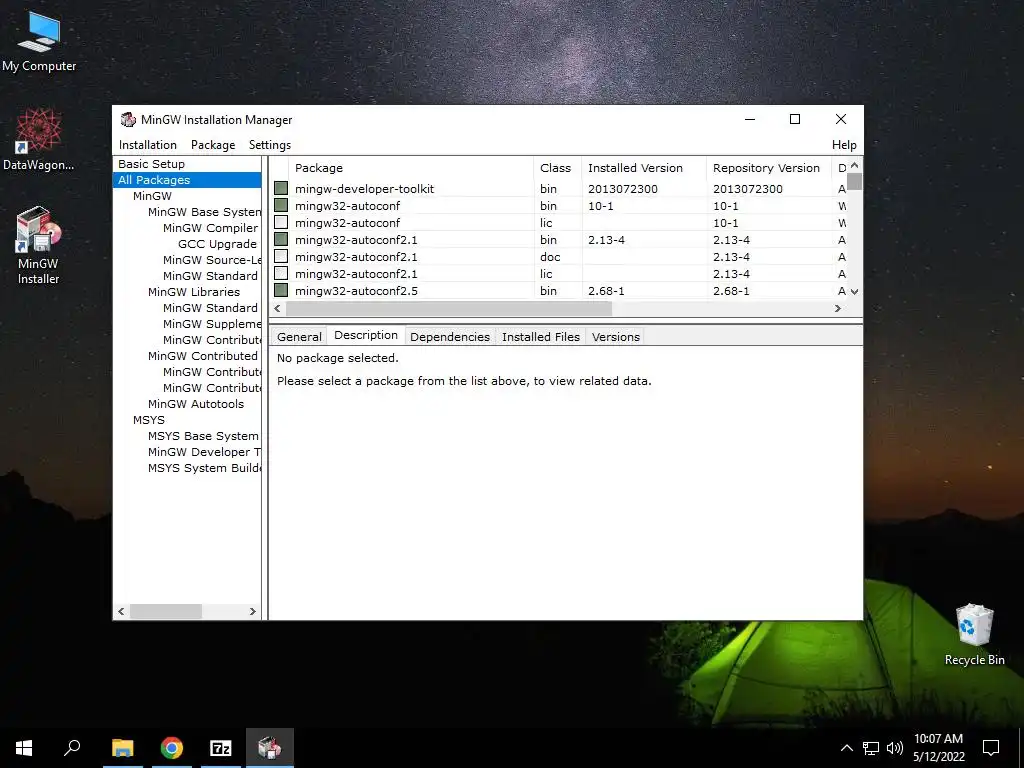1024x768 pixels.
Task: Select MinGW Suppleme tree item
Action: (212, 324)
